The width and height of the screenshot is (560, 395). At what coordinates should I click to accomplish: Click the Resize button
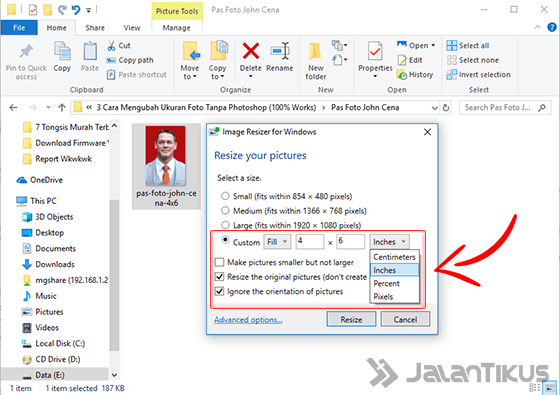[x=351, y=319]
